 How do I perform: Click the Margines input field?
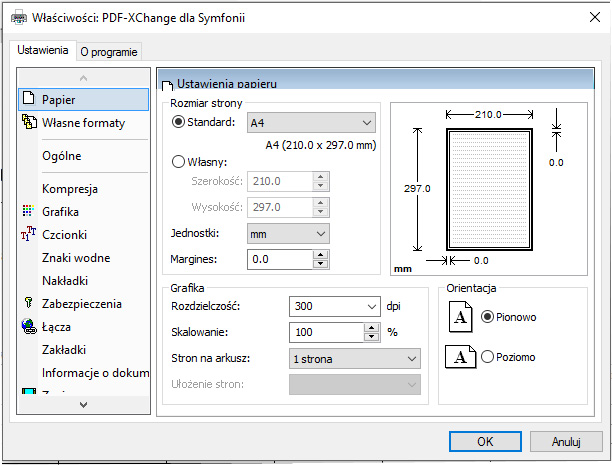[x=280, y=259]
